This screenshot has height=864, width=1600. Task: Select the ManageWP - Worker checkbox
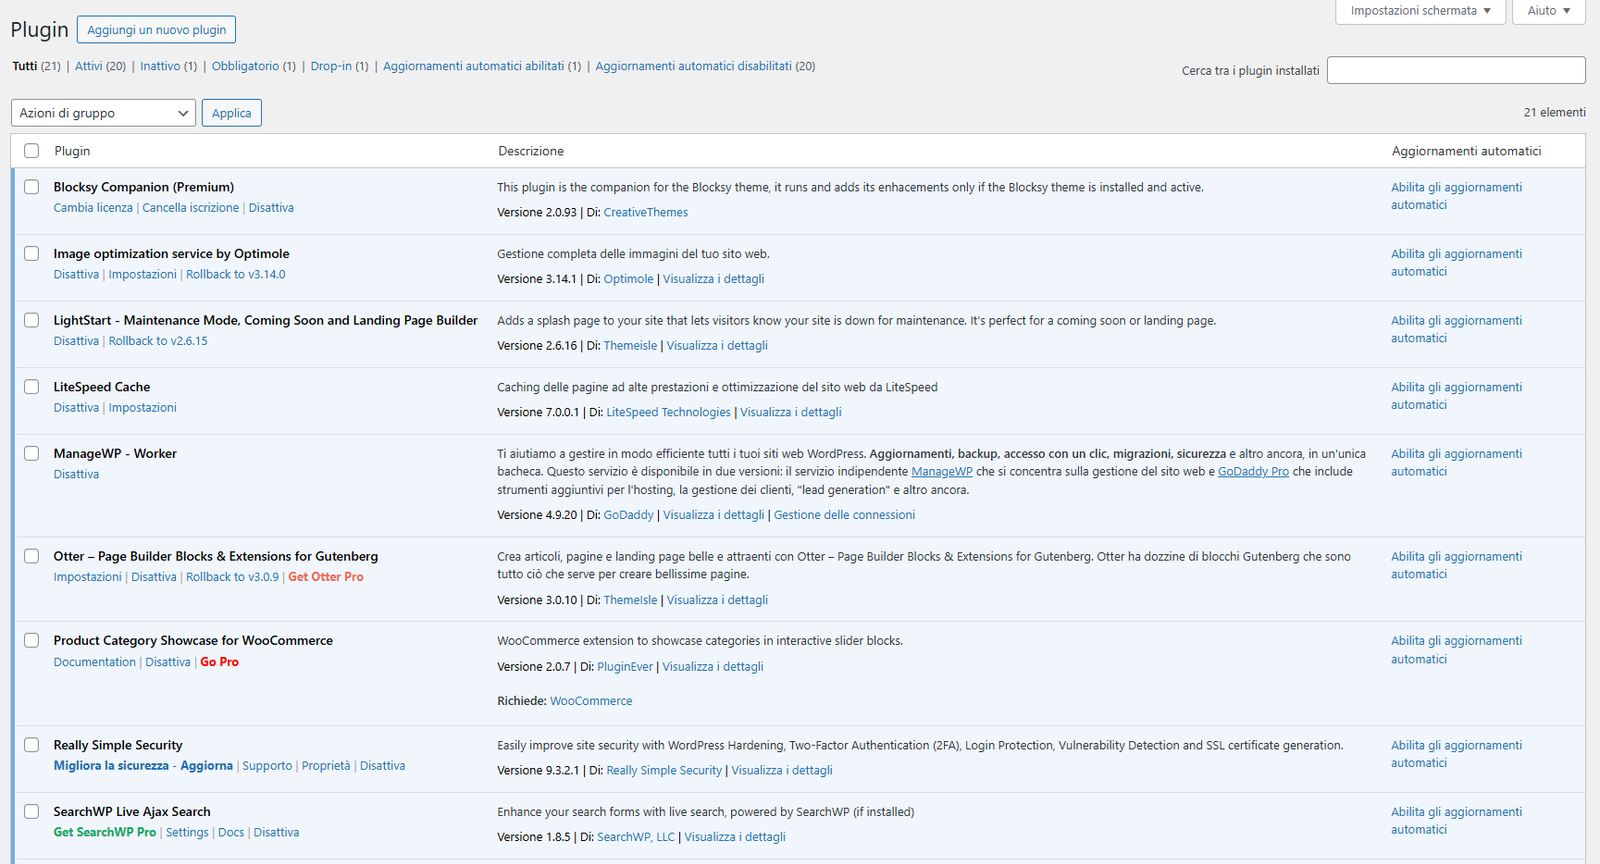coord(32,453)
